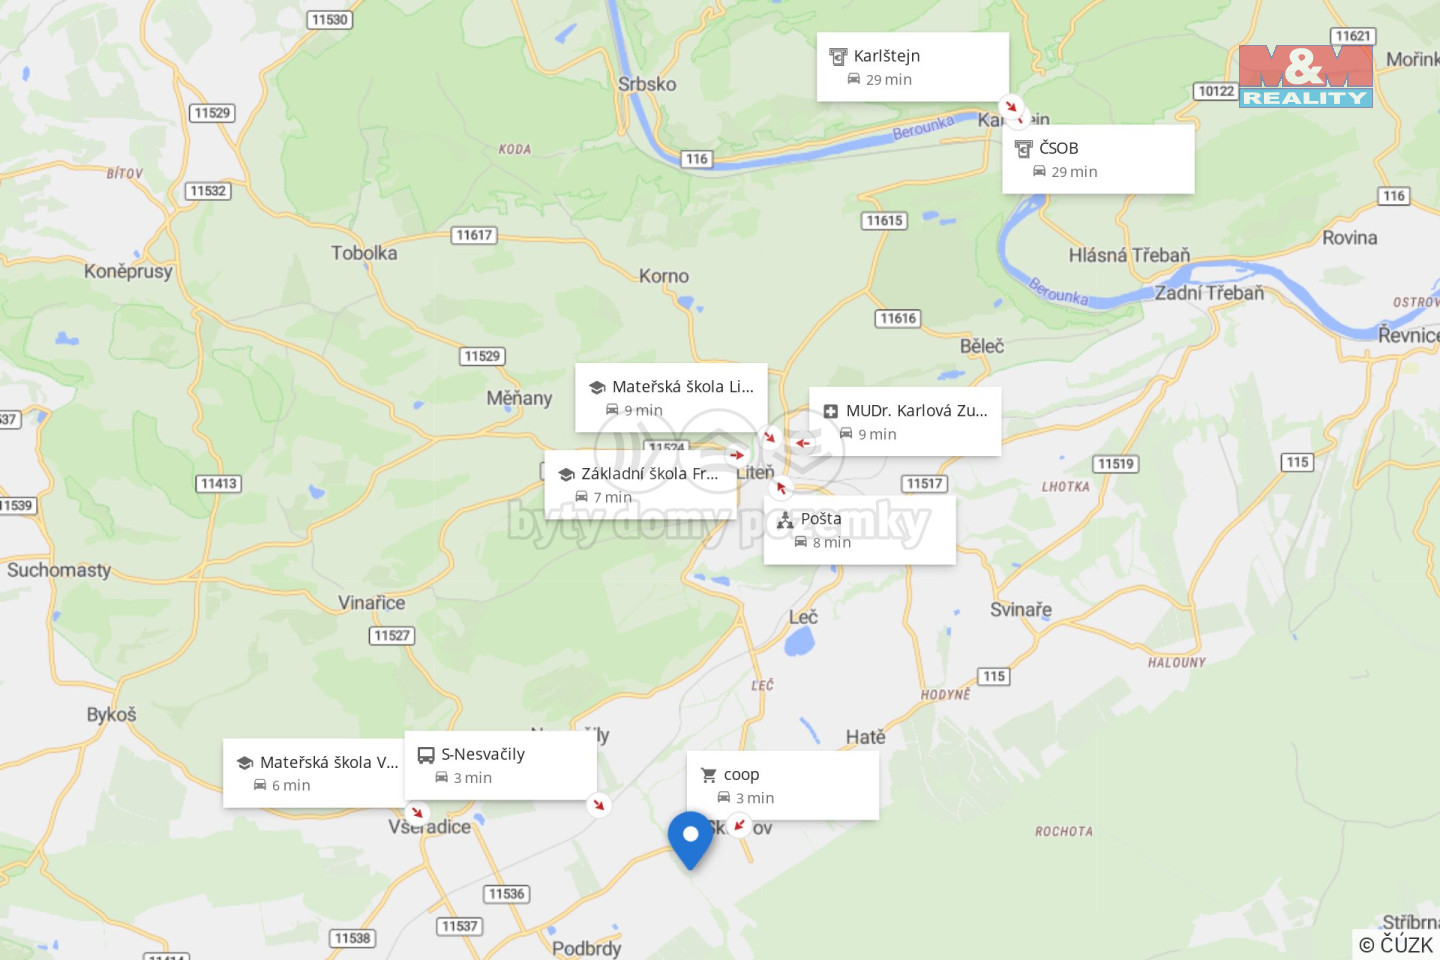This screenshot has width=1440, height=960.
Task: Click the red arrow below S-Nesvačily card
Action: coord(598,804)
